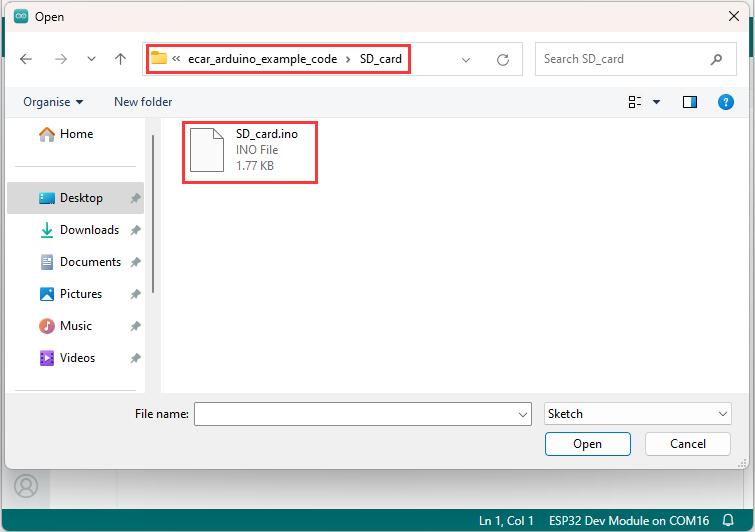Expand the address bar history dropdown
Image resolution: width=755 pixels, height=532 pixels.
[x=466, y=60]
